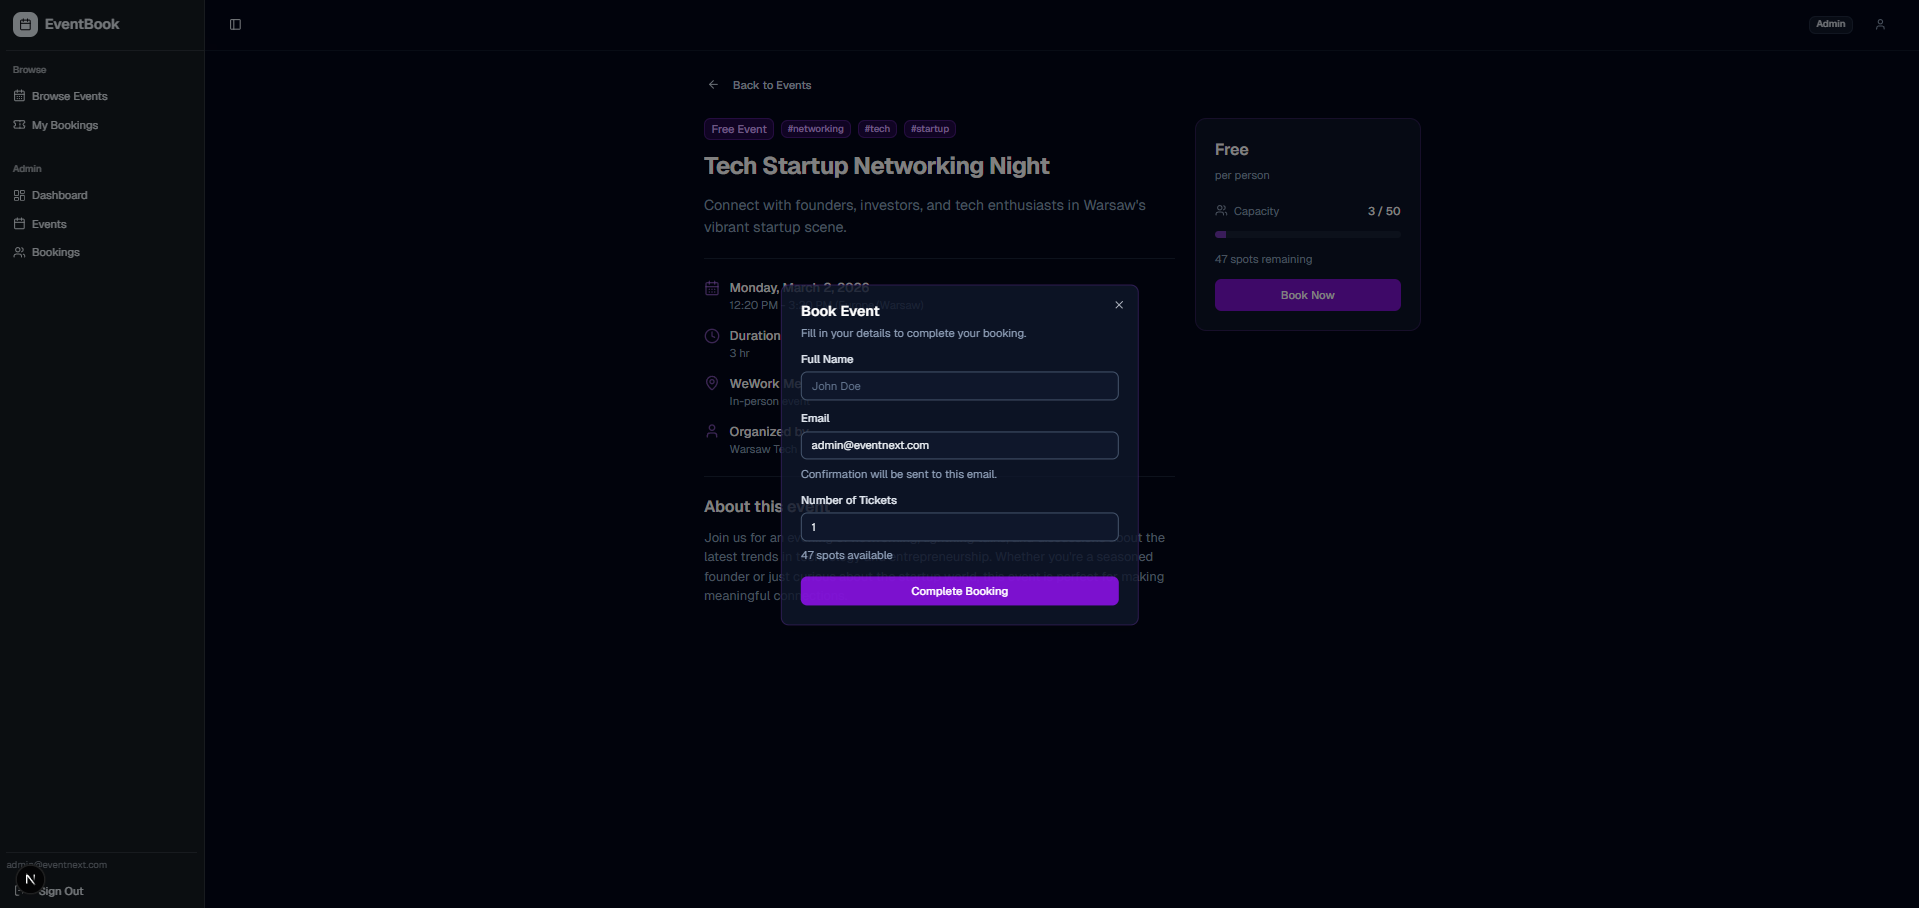This screenshot has height=908, width=1919.
Task: Click the capacity people icon on price card
Action: pos(1221,210)
